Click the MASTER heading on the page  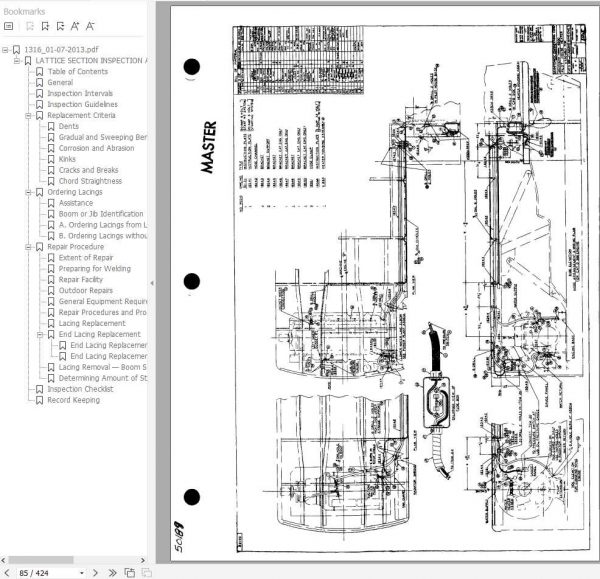click(208, 147)
